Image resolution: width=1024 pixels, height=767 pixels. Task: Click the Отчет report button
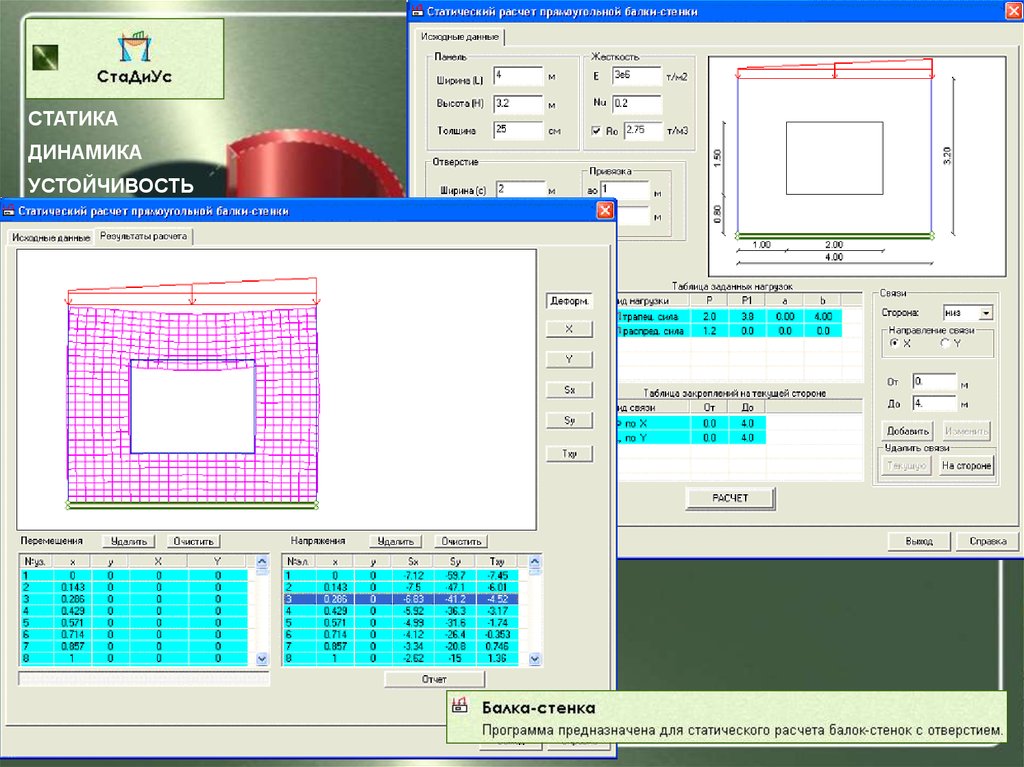coord(434,679)
